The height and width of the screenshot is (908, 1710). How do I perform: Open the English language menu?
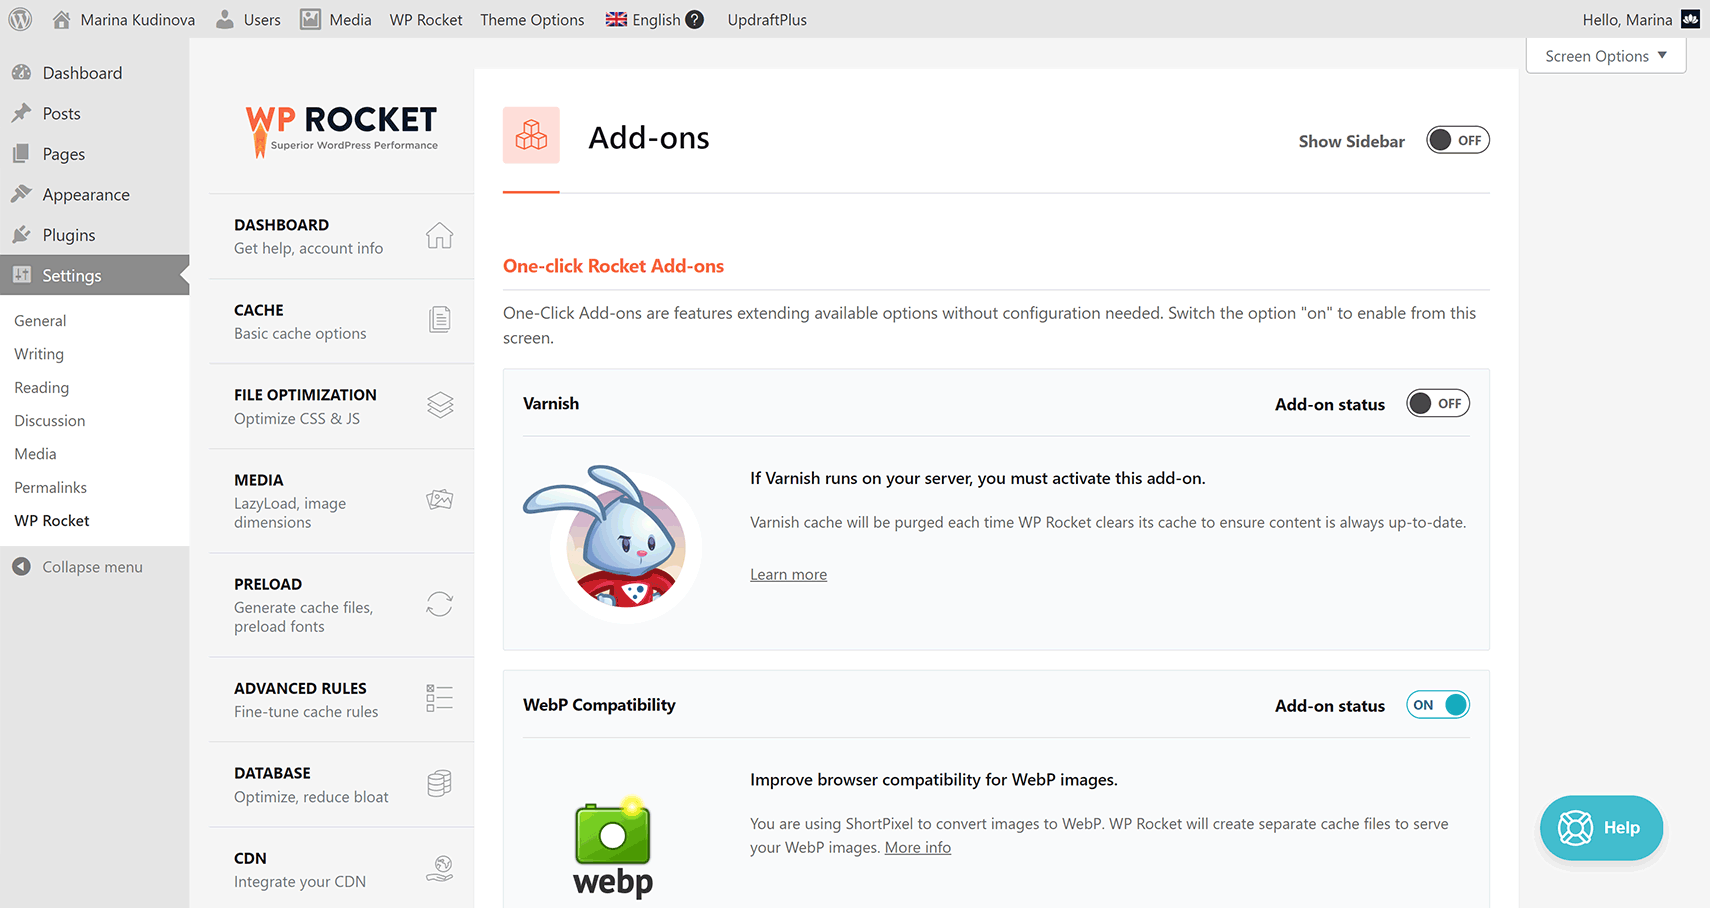tap(655, 19)
